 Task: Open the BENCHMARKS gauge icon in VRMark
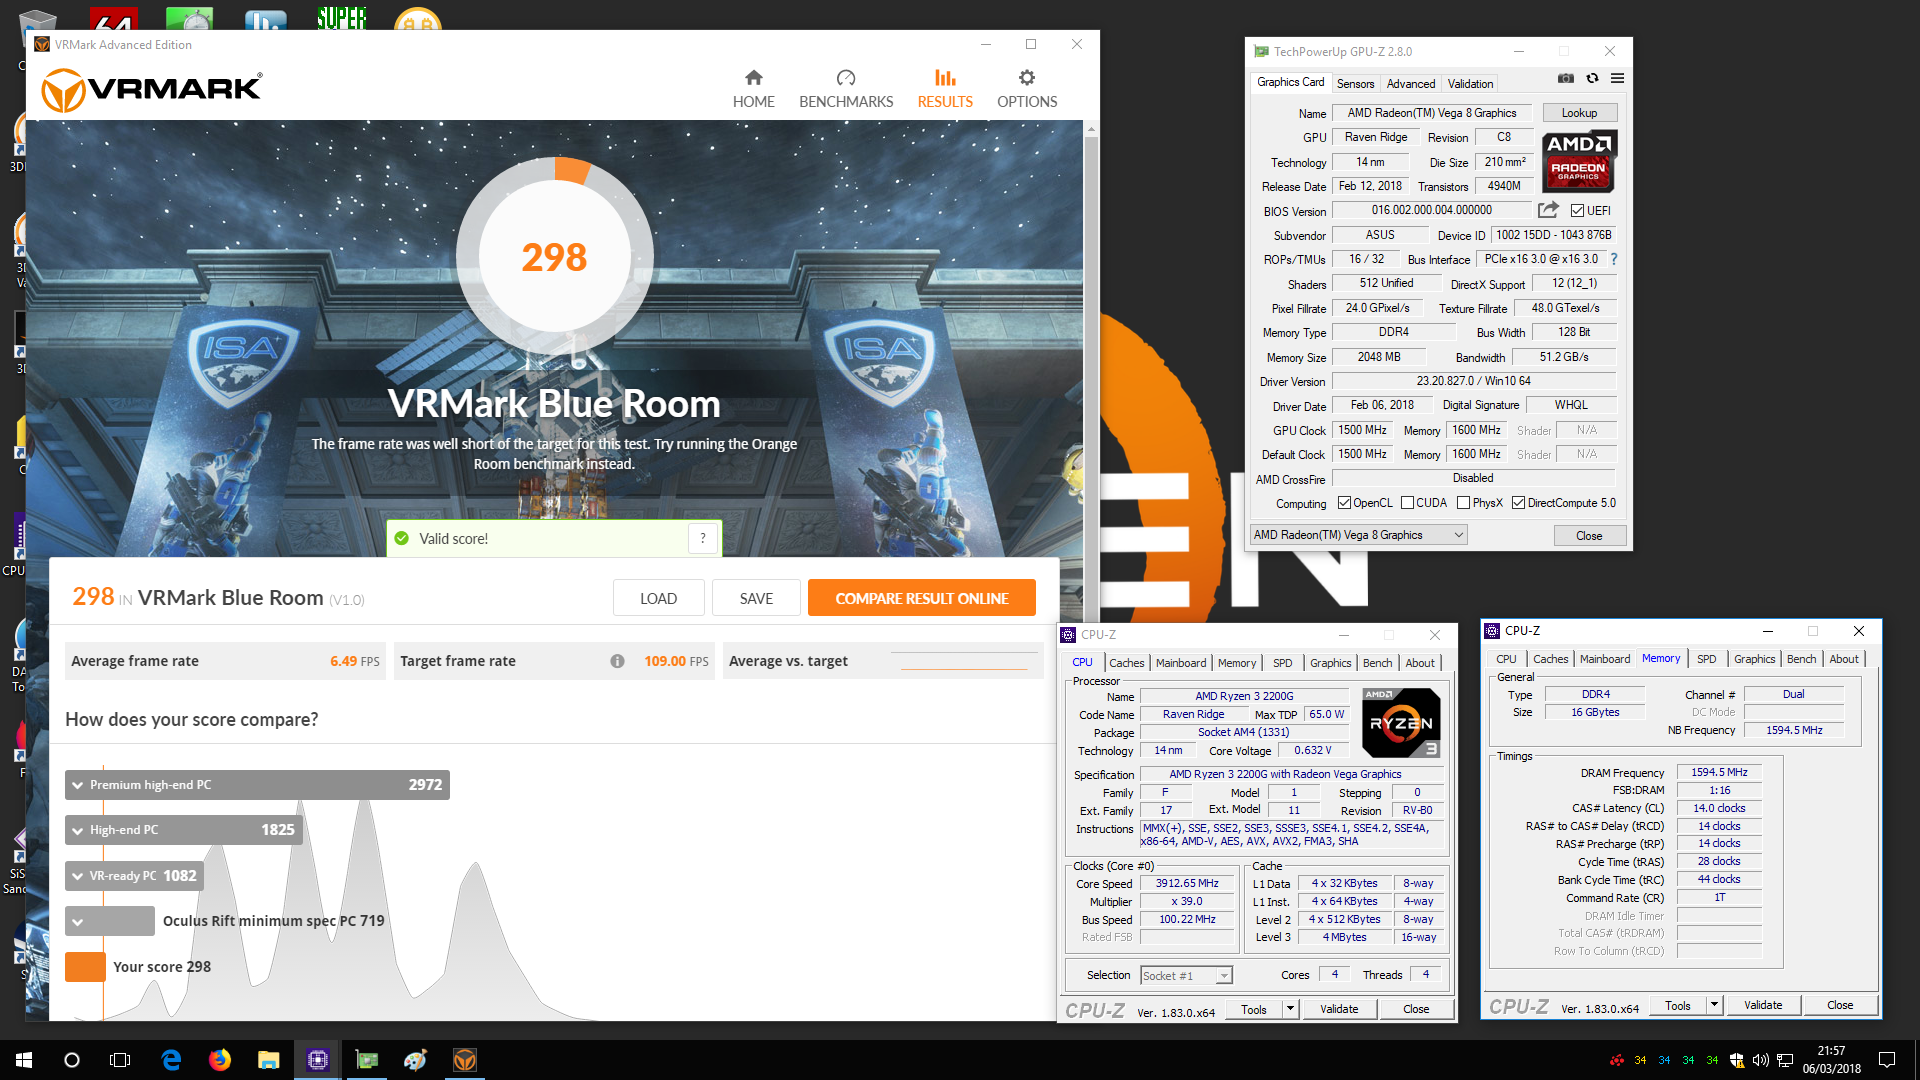click(x=846, y=78)
